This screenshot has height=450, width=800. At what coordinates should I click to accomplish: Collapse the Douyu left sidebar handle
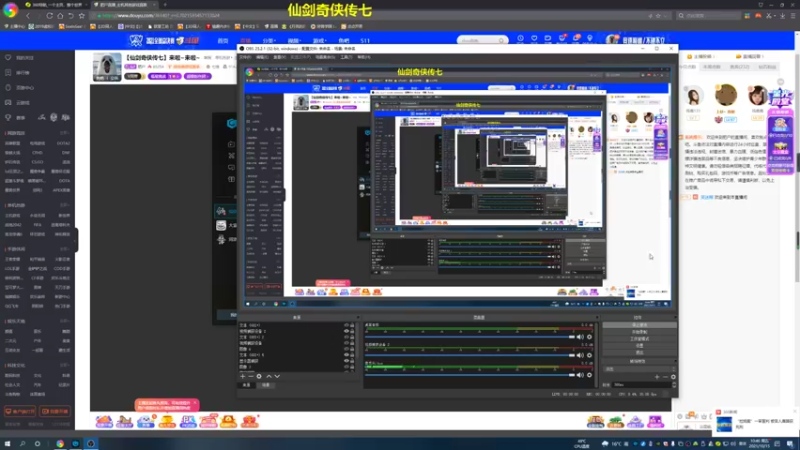point(77,239)
